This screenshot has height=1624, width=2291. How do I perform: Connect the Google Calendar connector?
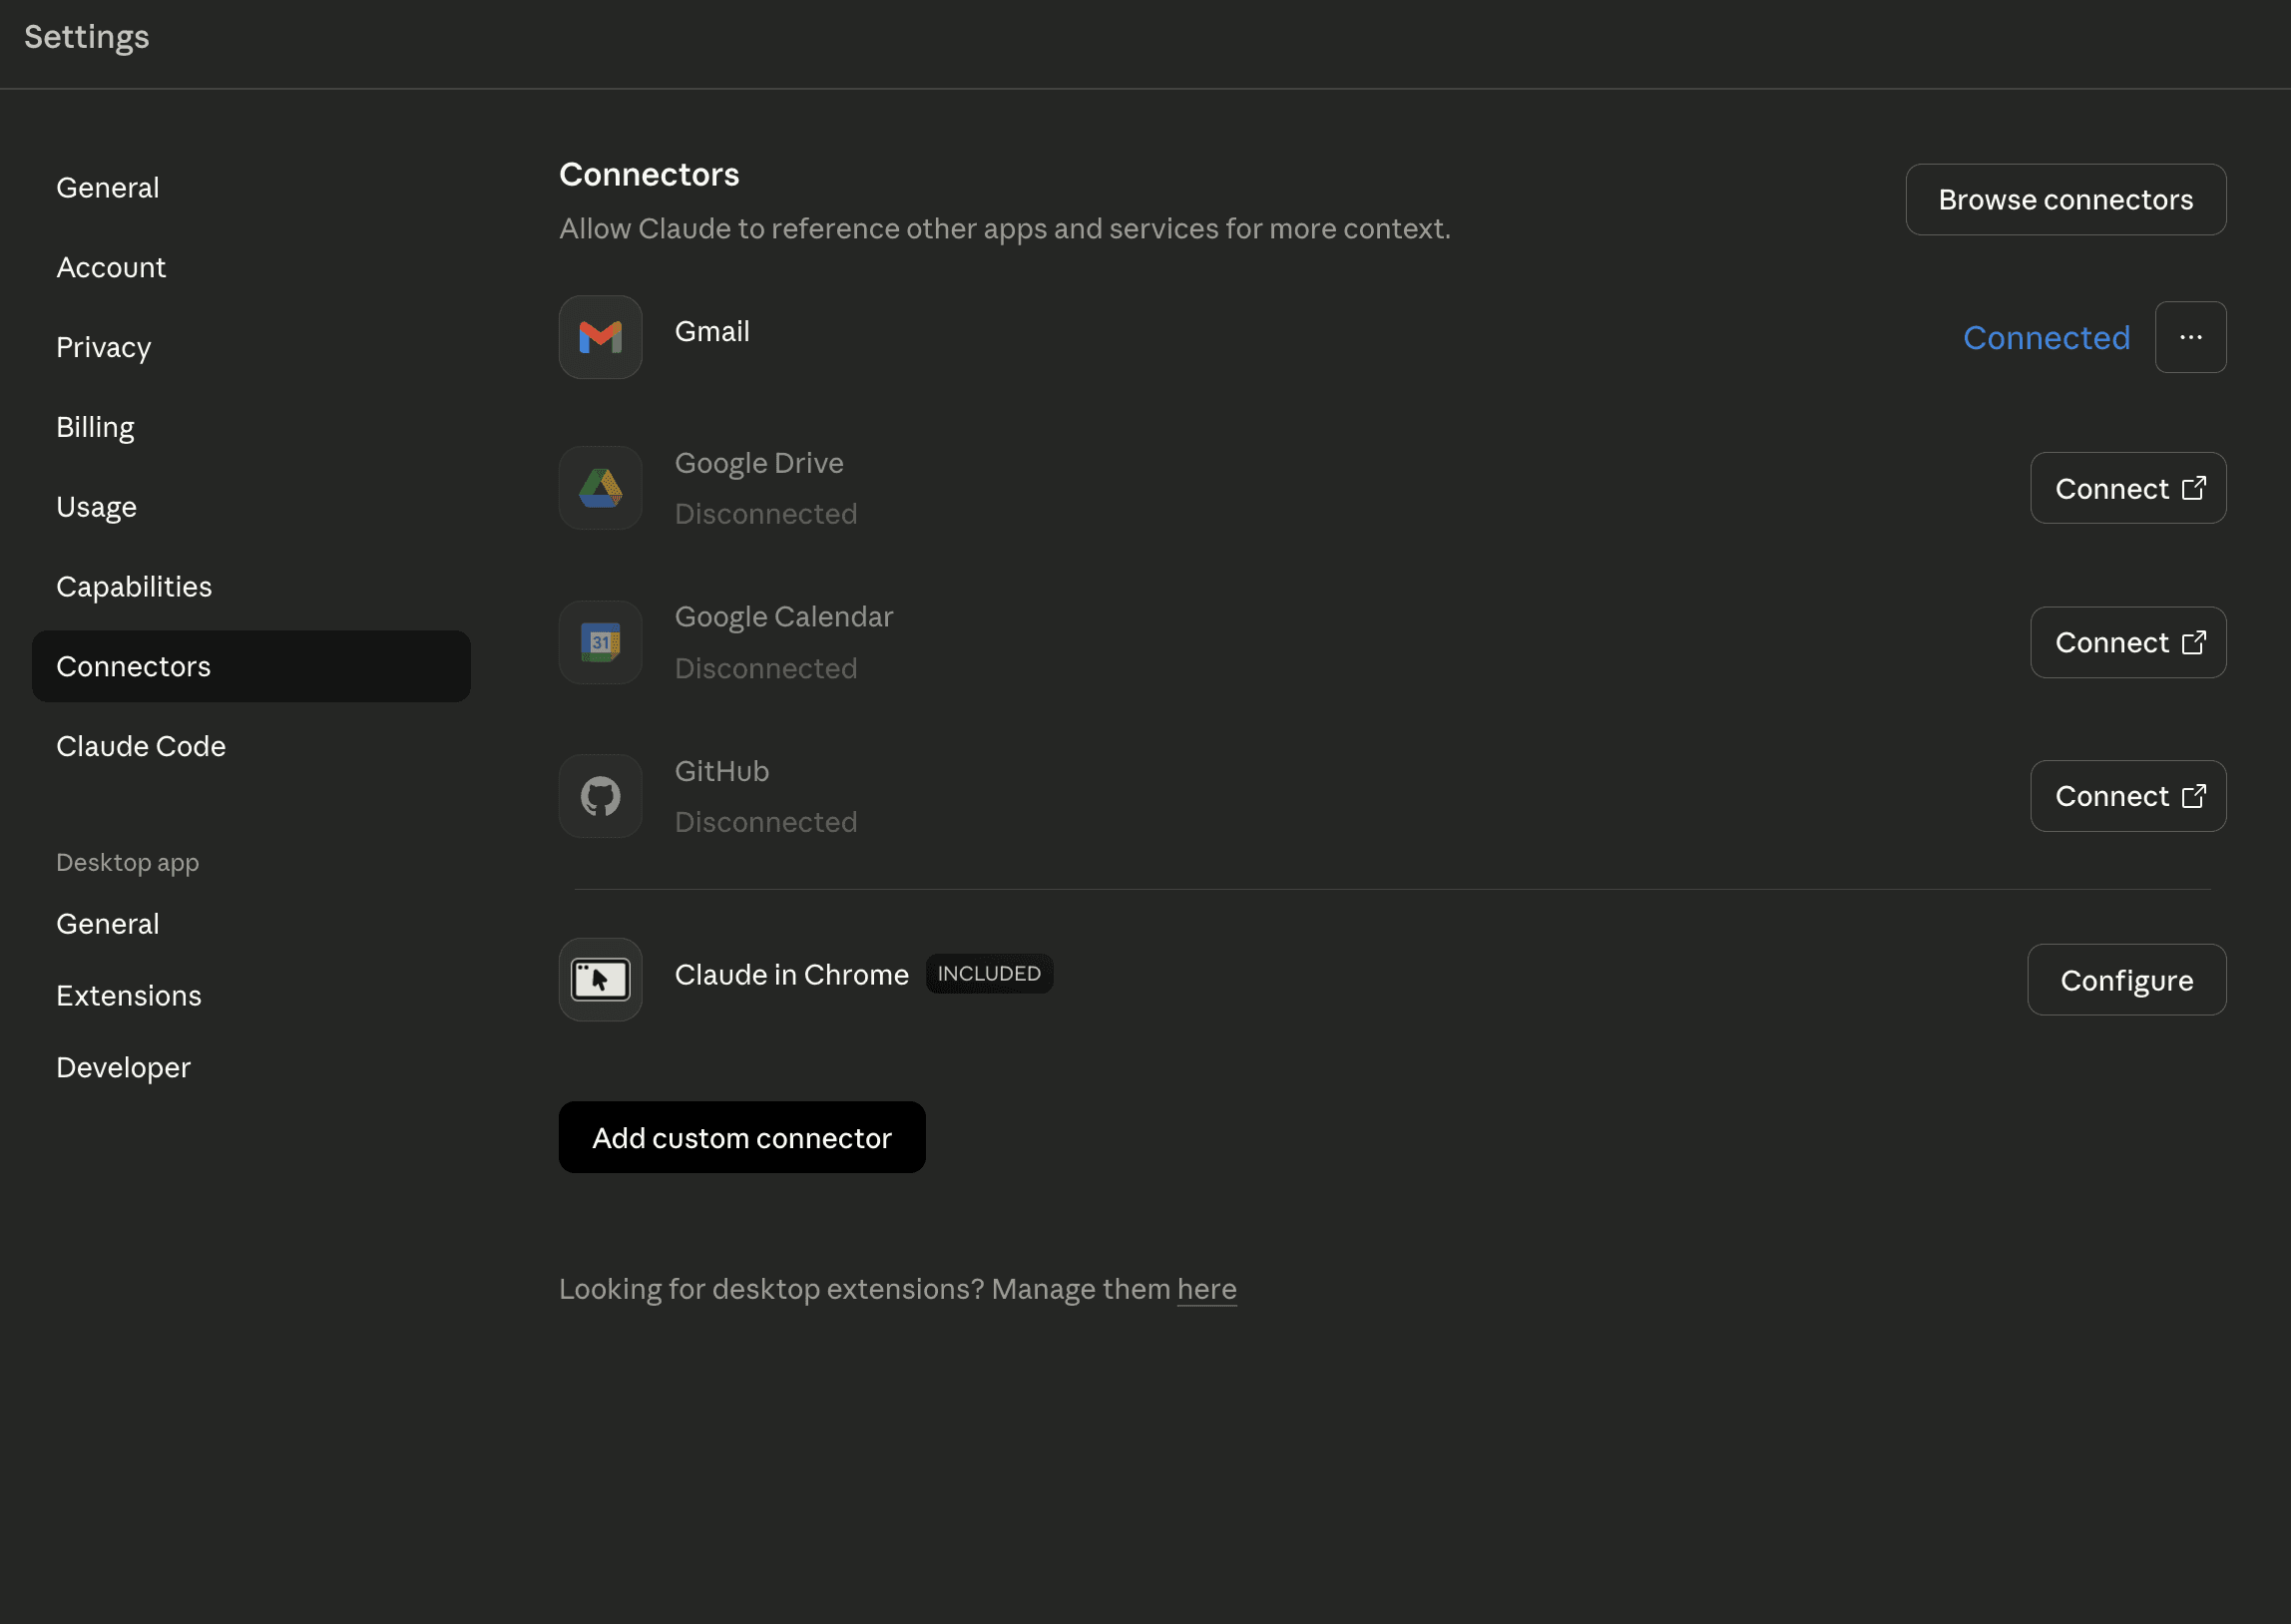[2127, 642]
